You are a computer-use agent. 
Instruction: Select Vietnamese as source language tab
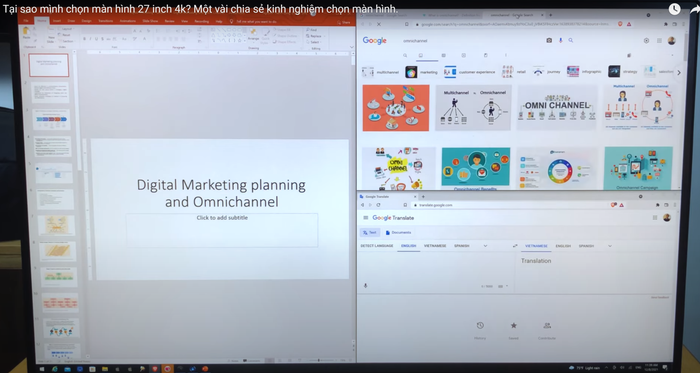pos(435,246)
